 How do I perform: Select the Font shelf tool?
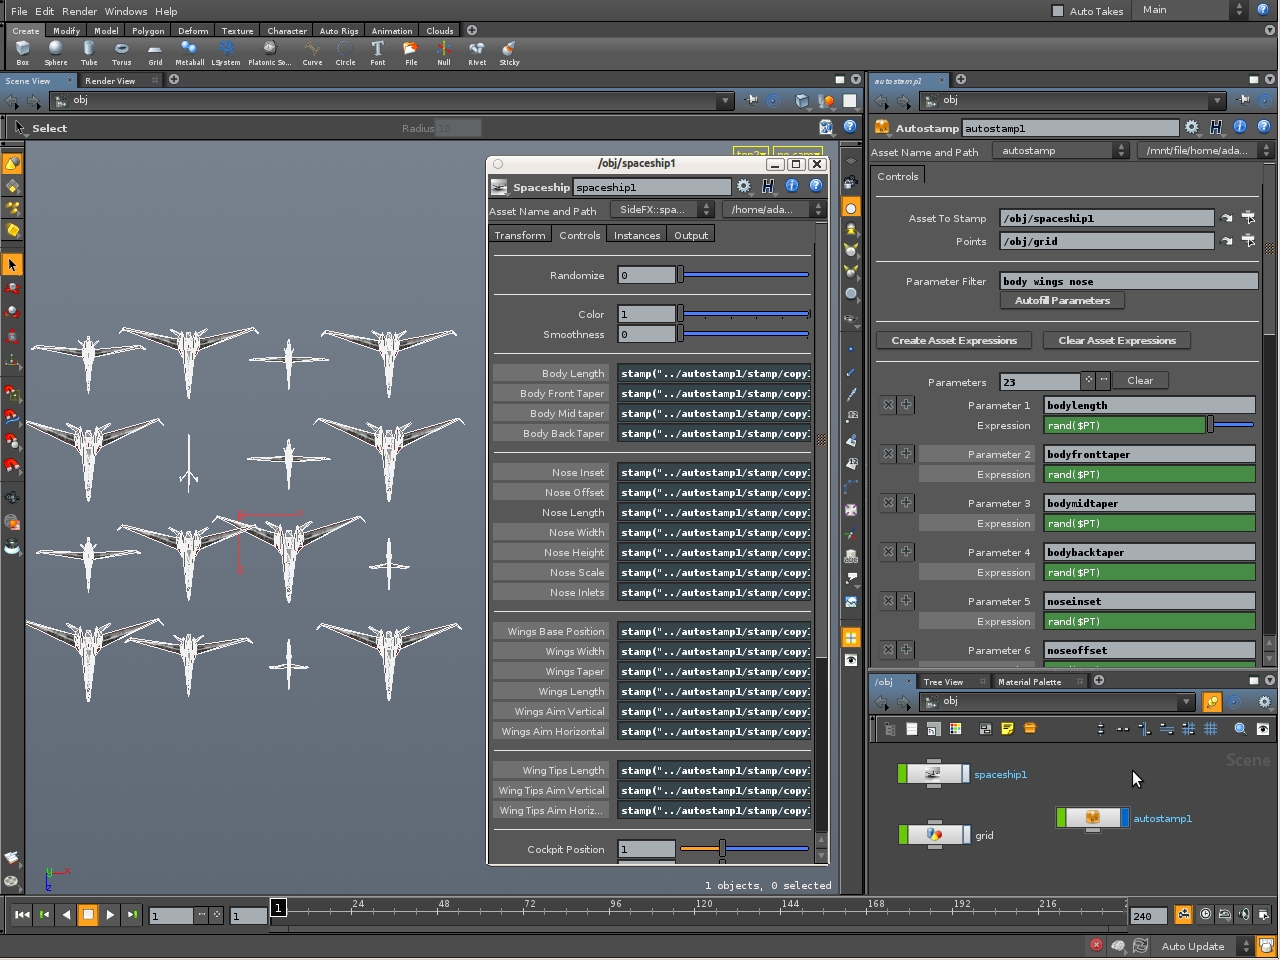pos(378,53)
